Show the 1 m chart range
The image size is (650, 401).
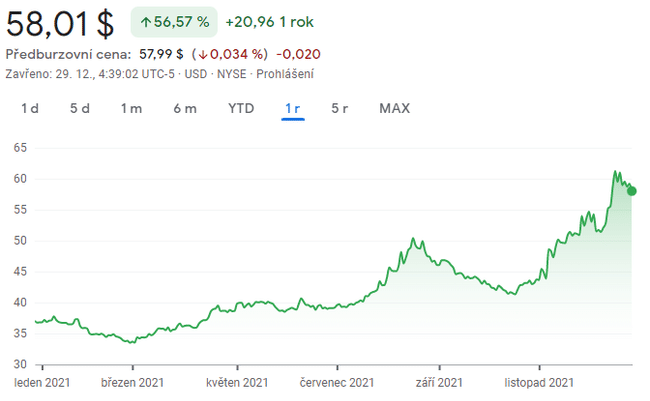(x=131, y=108)
